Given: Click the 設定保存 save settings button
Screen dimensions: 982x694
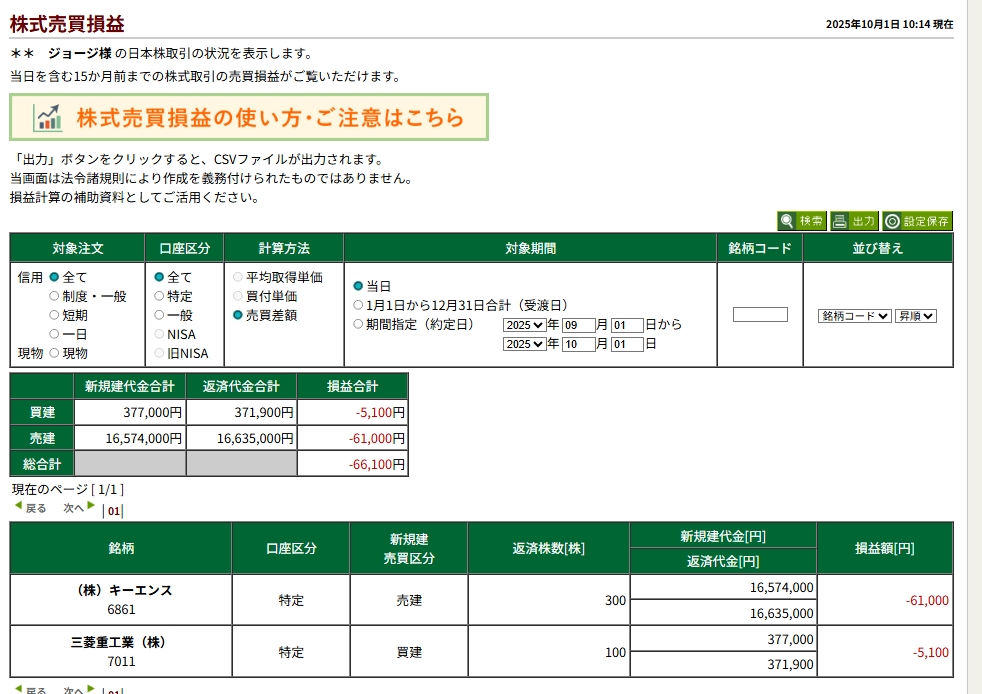Looking at the screenshot, I should click(917, 221).
